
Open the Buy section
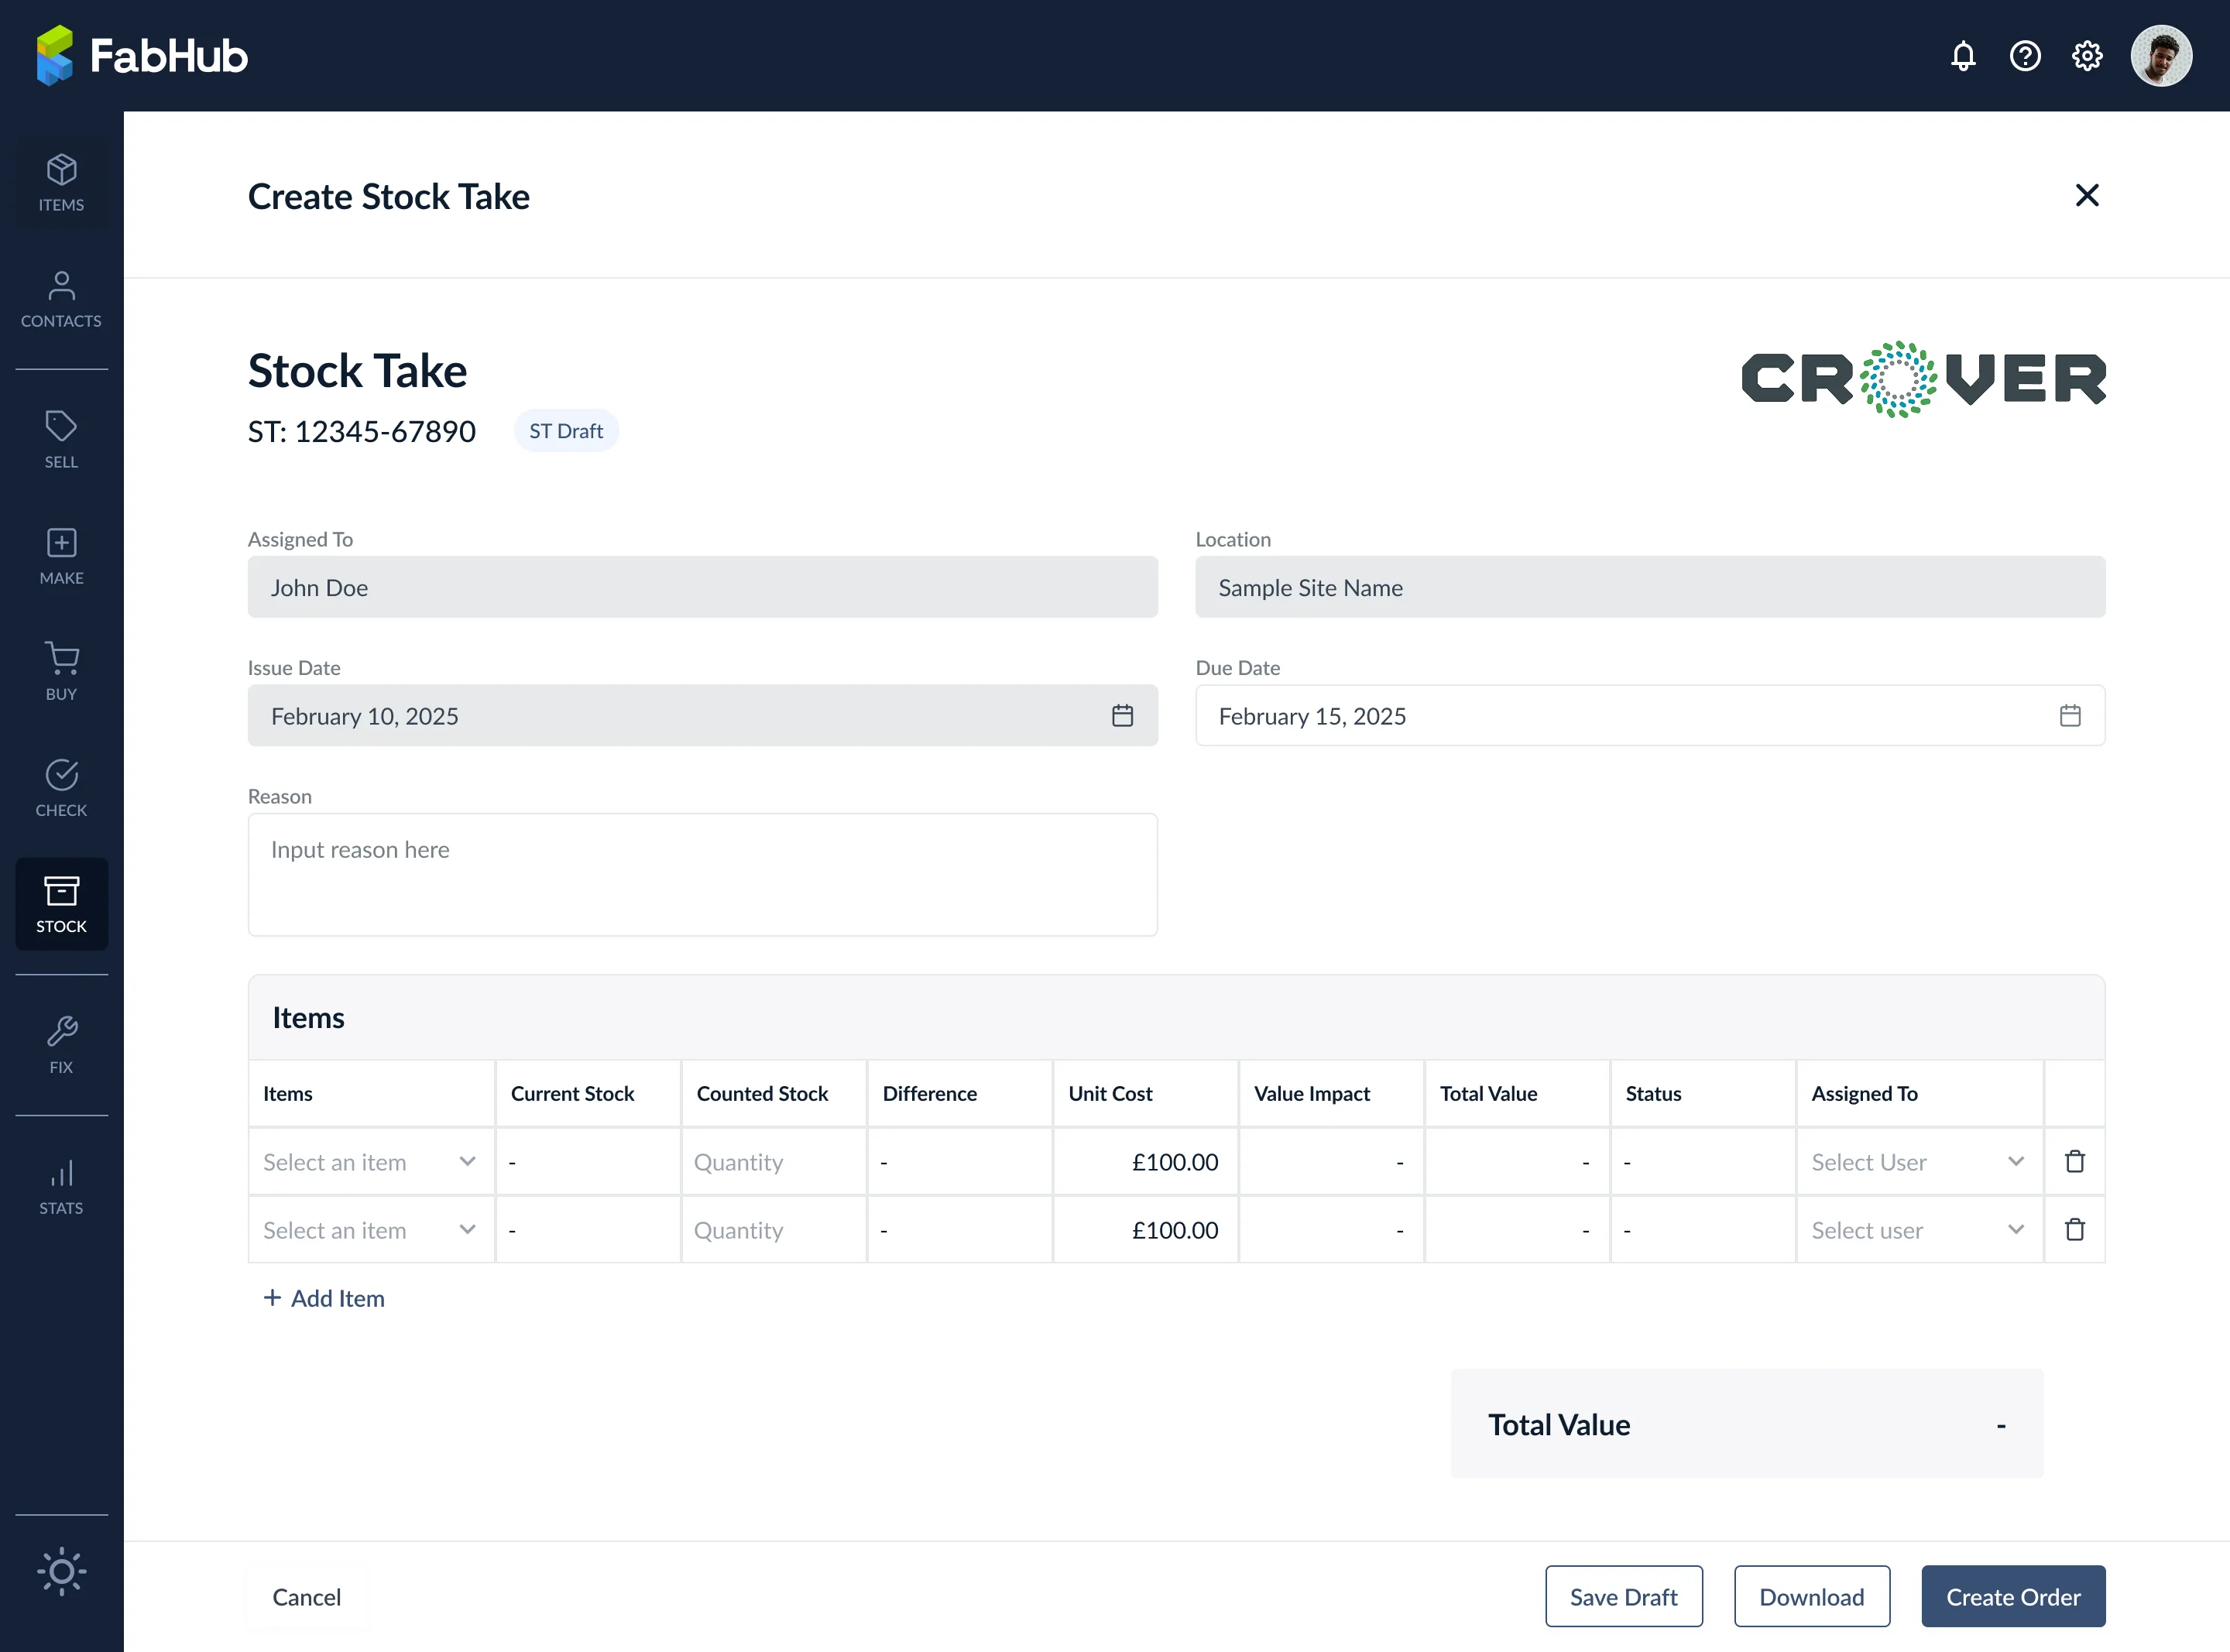point(62,672)
